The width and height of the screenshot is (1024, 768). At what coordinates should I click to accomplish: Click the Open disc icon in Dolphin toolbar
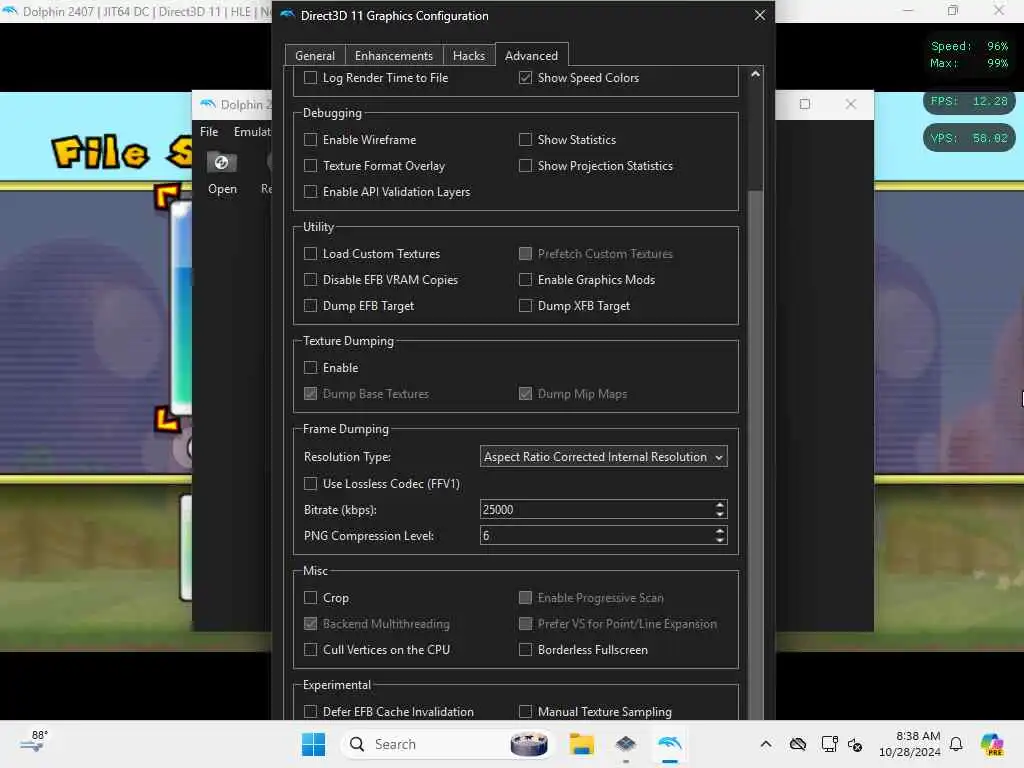coord(221,162)
